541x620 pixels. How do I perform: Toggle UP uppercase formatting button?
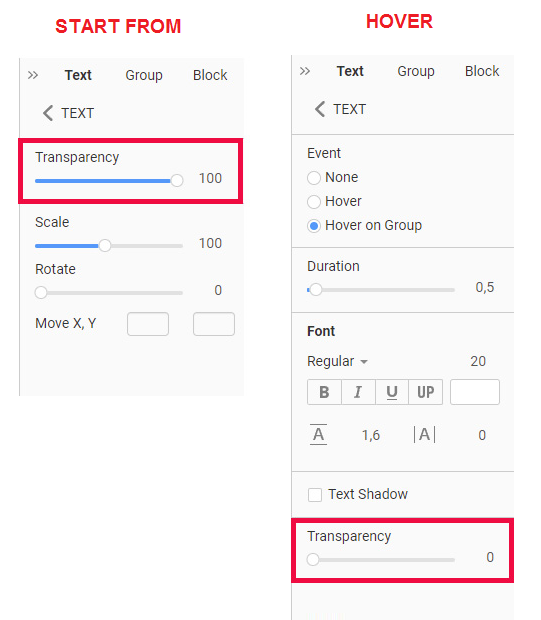pos(426,392)
